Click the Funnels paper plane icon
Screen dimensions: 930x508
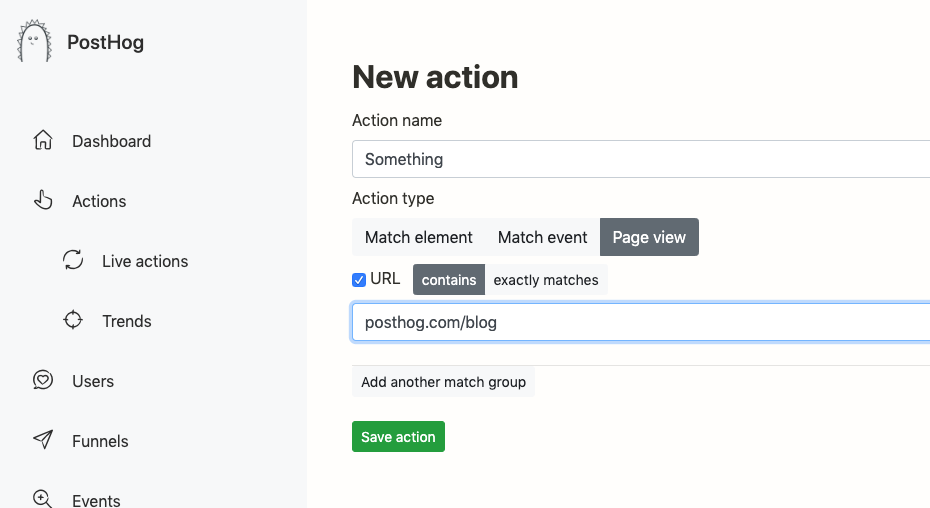pos(43,441)
